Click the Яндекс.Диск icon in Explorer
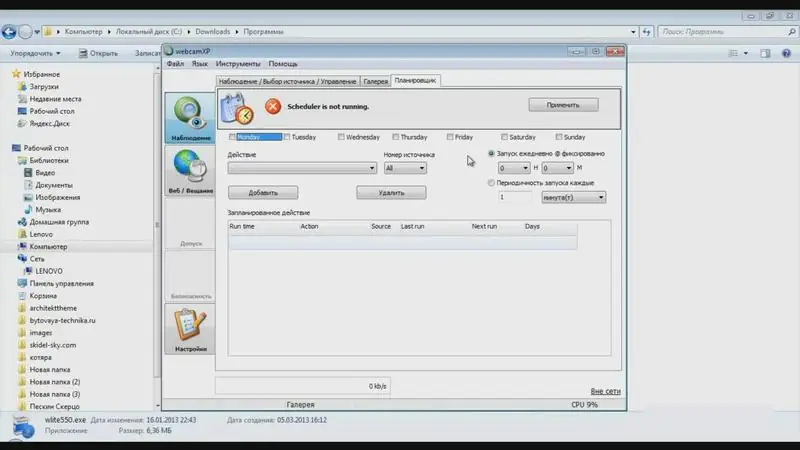This screenshot has height=450, width=800. pos(22,123)
